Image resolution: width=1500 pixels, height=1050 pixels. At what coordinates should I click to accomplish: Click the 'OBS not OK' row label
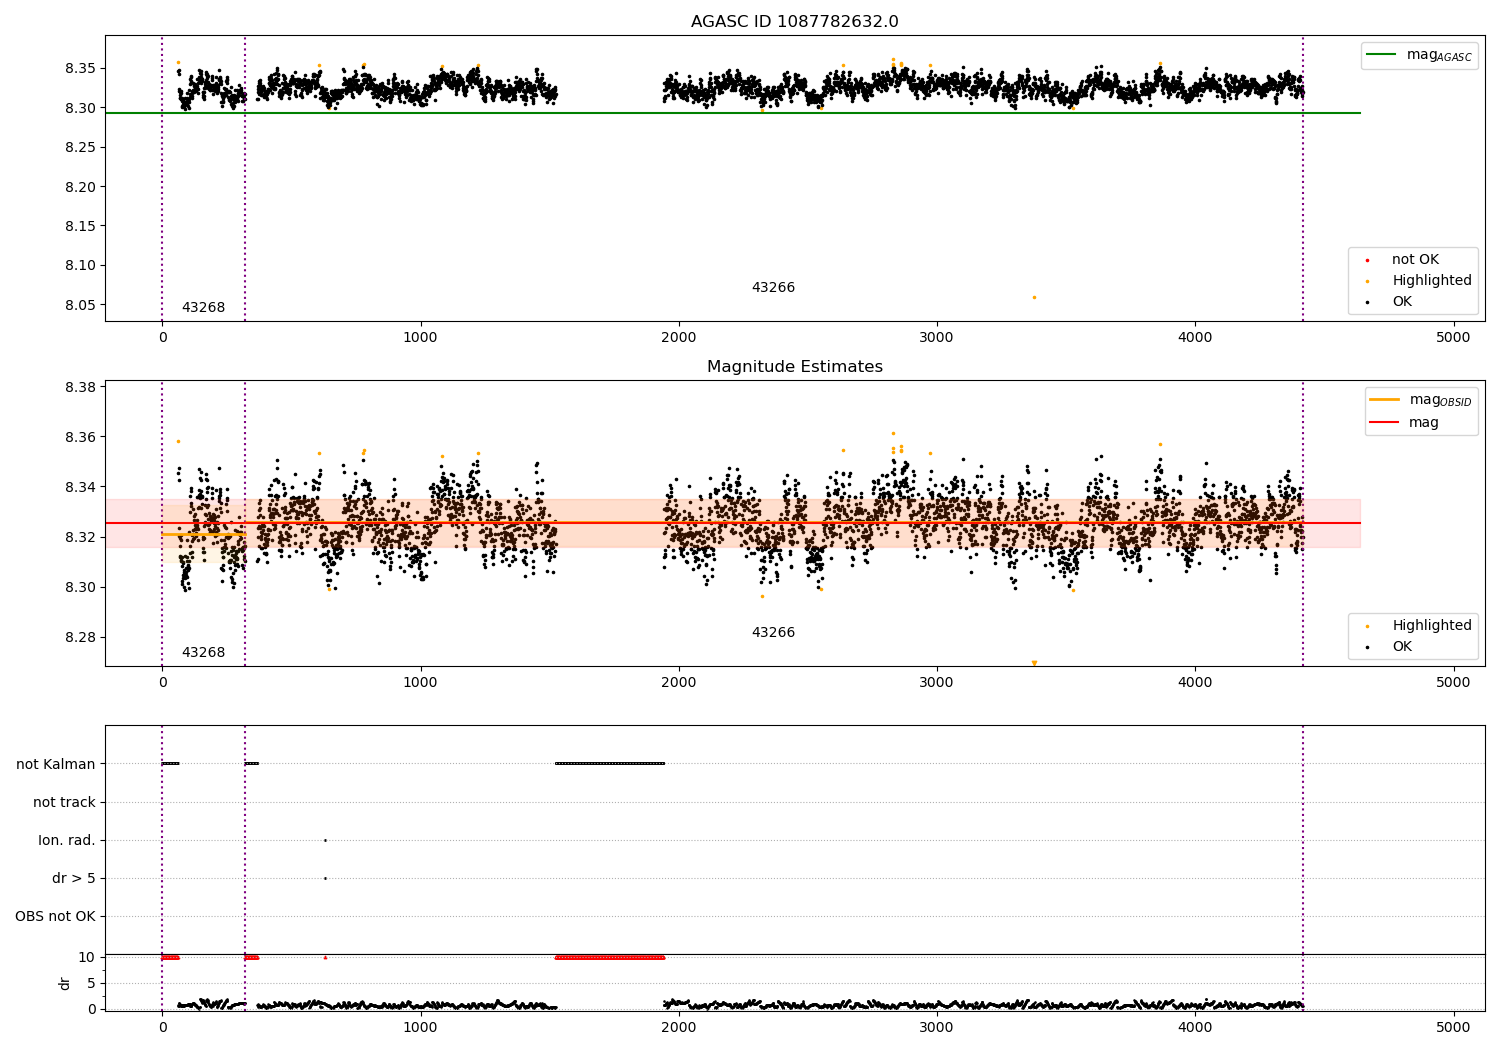(x=56, y=916)
